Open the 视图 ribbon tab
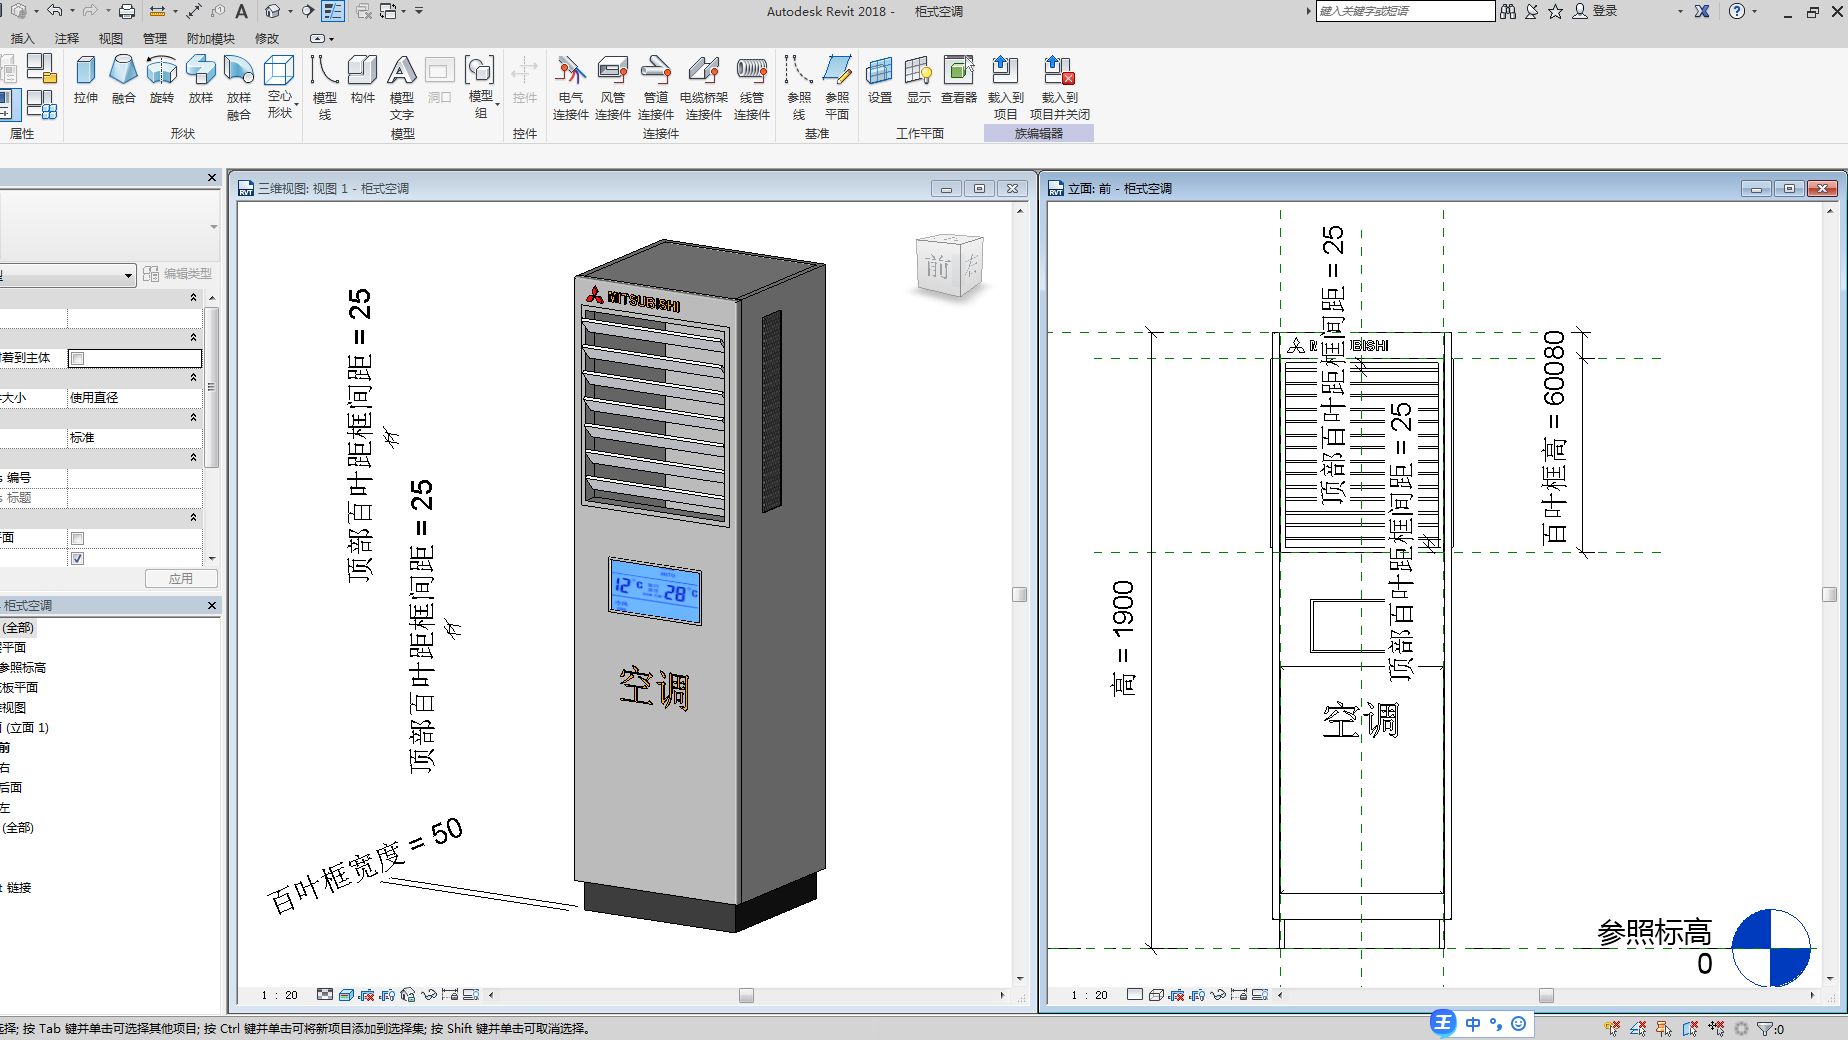The image size is (1848, 1040). tap(110, 38)
